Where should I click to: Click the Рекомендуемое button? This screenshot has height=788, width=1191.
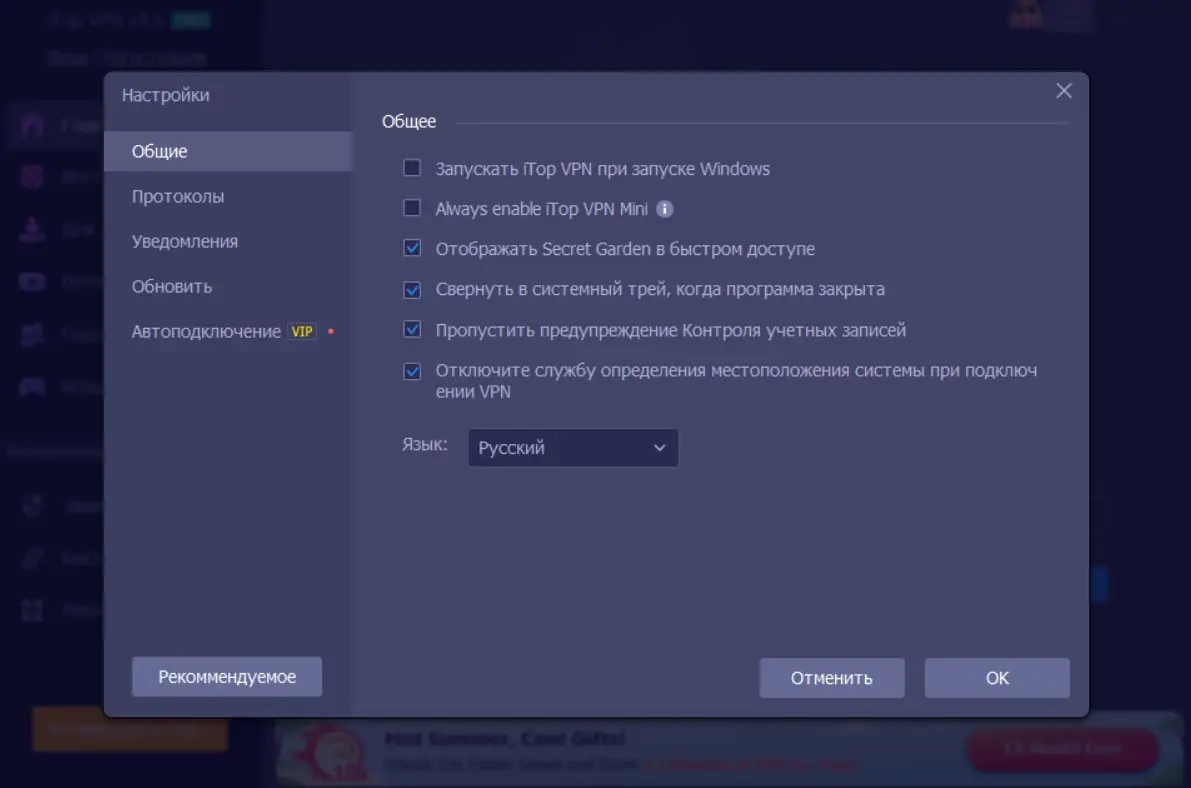(226, 676)
